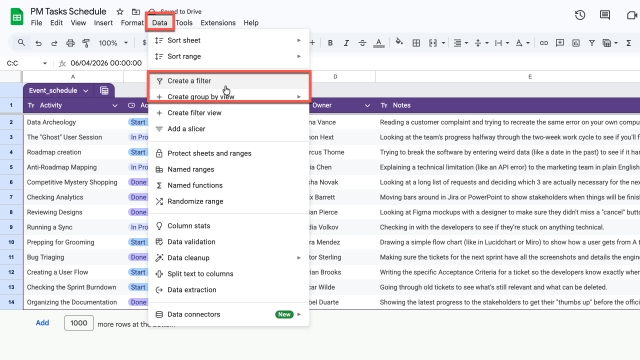Select Create a filter
Image resolution: width=640 pixels, height=360 pixels.
[x=229, y=81]
